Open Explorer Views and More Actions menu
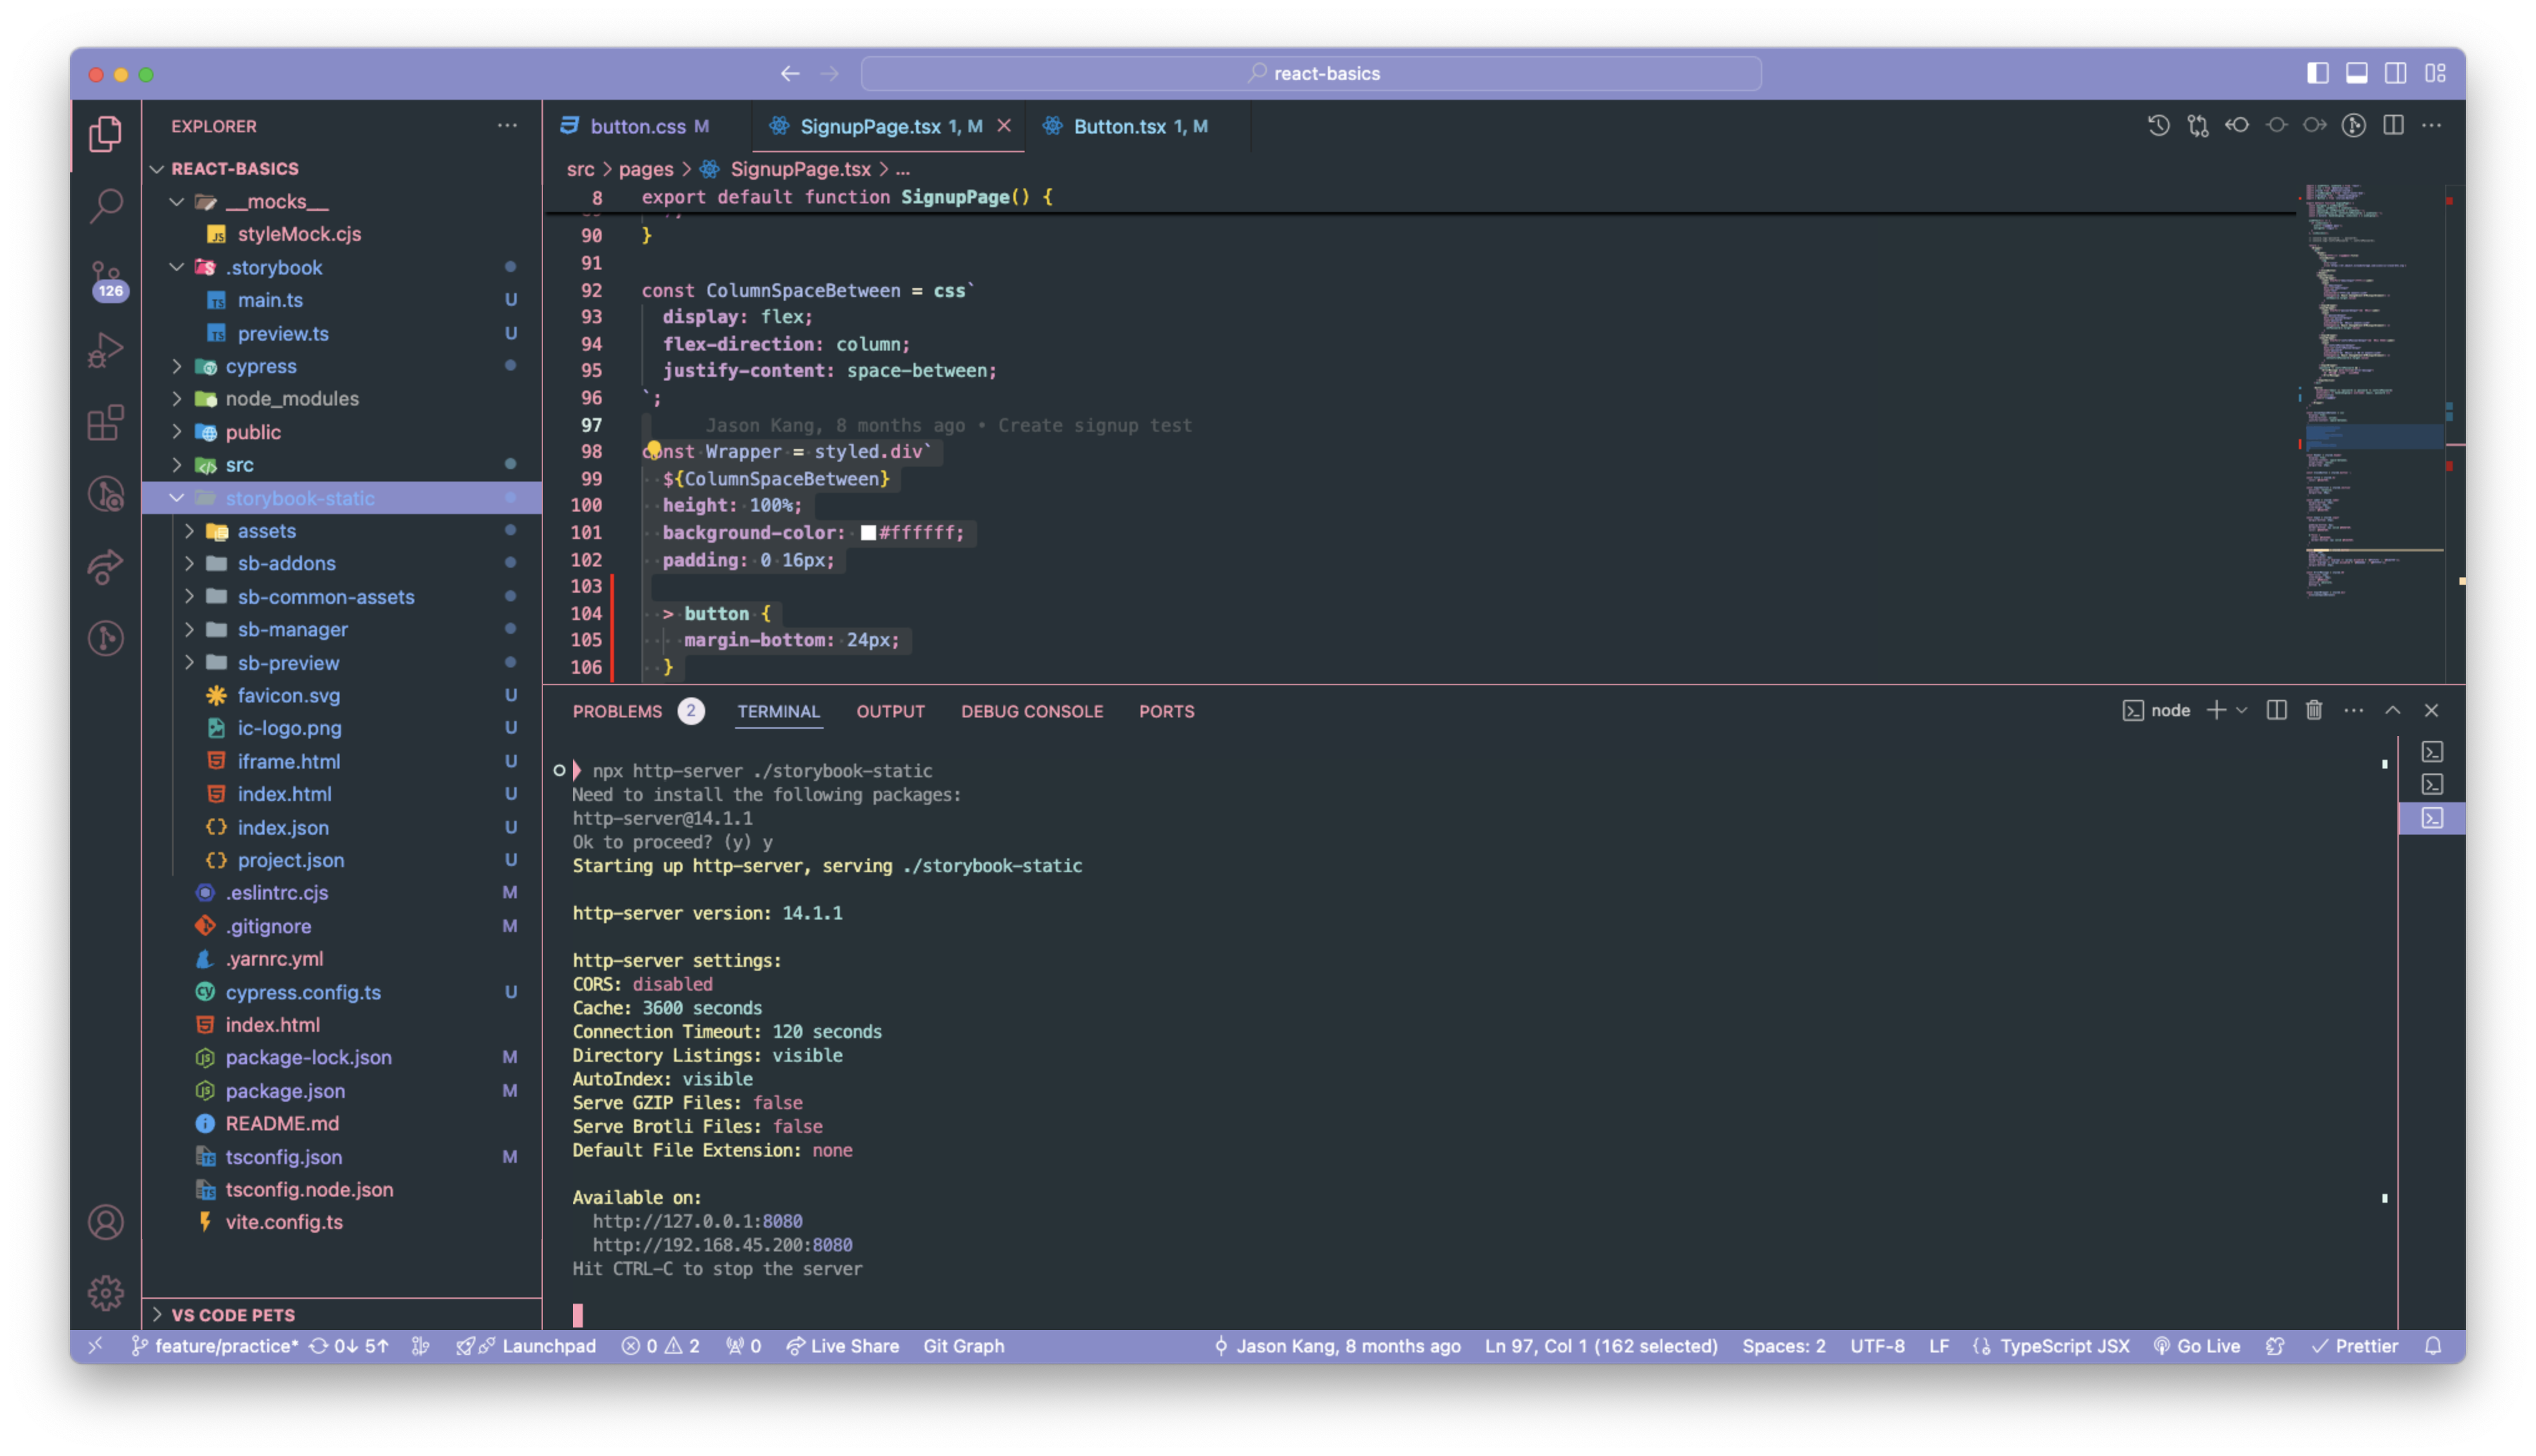Screen dimensions: 2536x1456 click(x=507, y=126)
